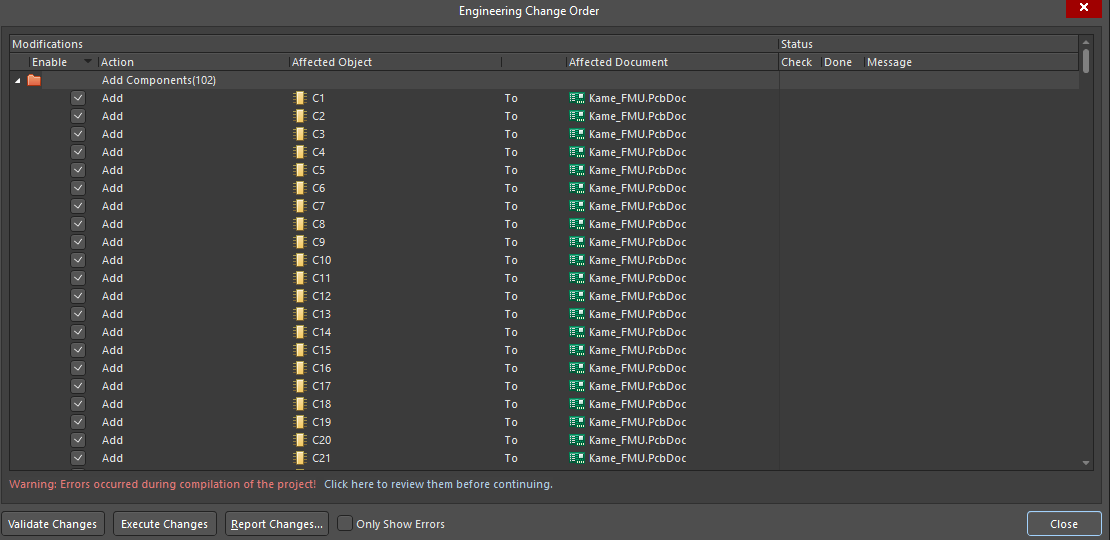The image size is (1110, 540).
Task: Uncheck the Enable box for C4
Action: tap(78, 152)
